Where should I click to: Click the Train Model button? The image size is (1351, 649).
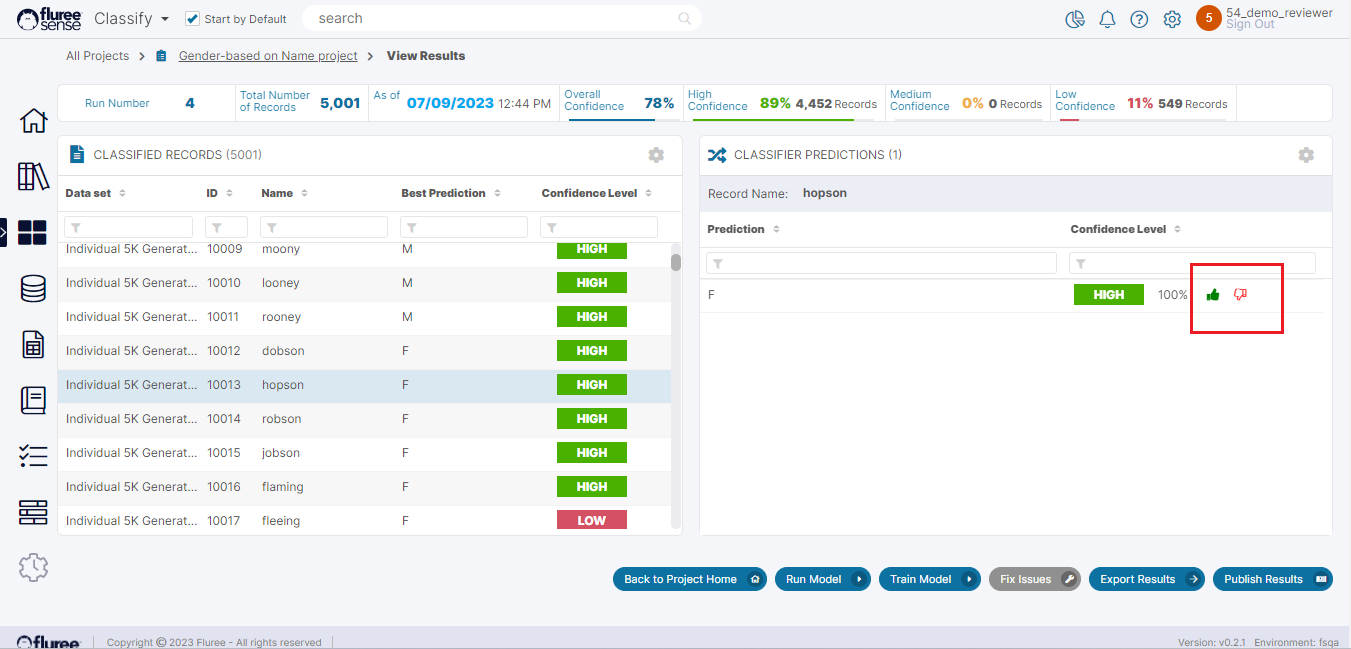click(x=929, y=579)
